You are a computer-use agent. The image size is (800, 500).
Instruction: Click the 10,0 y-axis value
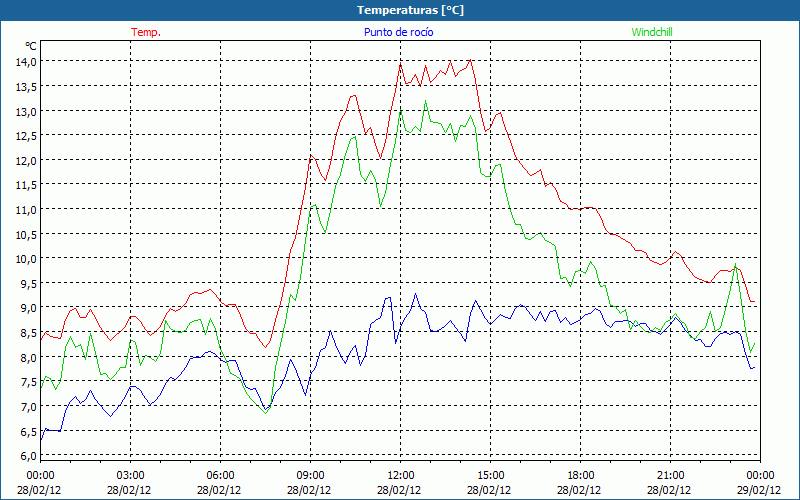pyautogui.click(x=27, y=259)
